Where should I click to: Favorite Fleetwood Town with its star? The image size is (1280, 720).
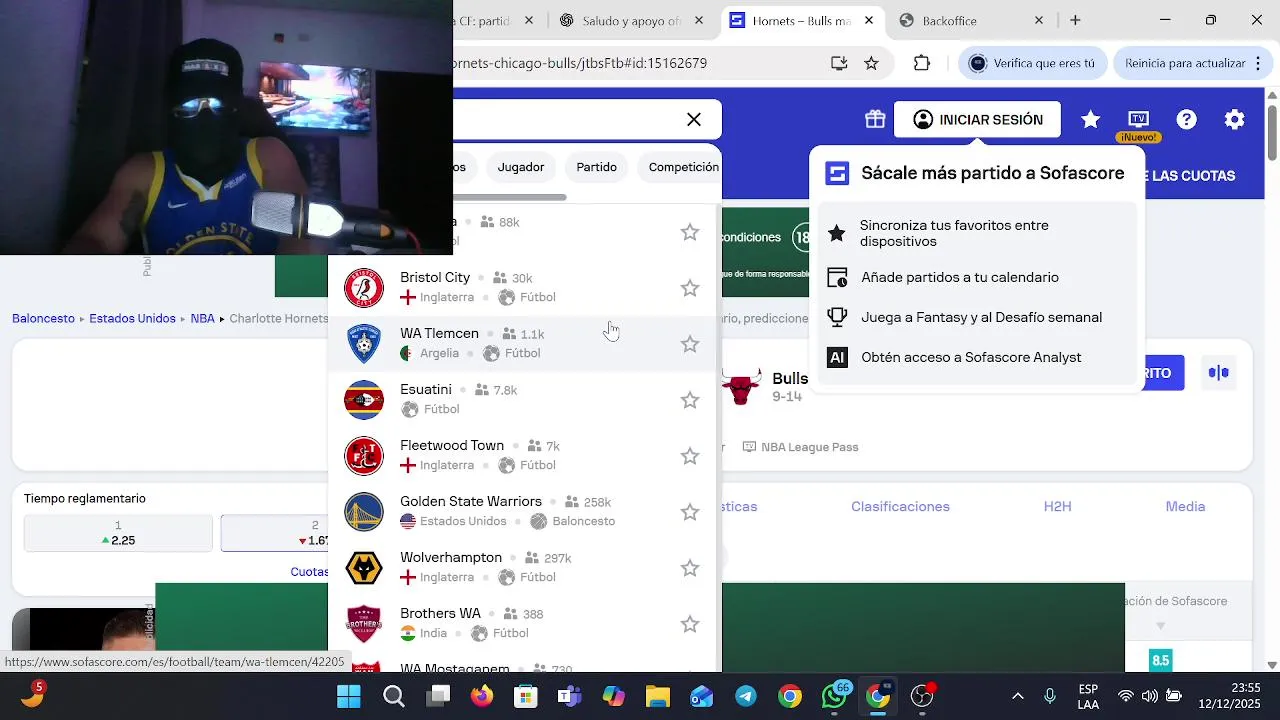click(690, 456)
